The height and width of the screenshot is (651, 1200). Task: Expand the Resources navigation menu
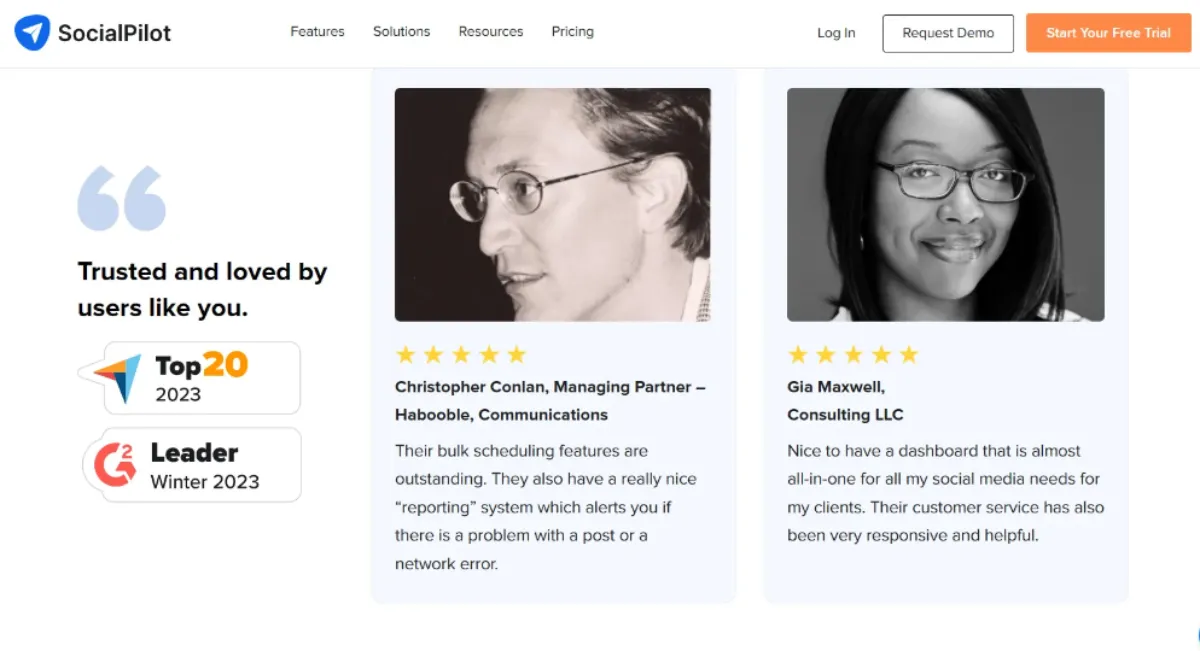(490, 32)
